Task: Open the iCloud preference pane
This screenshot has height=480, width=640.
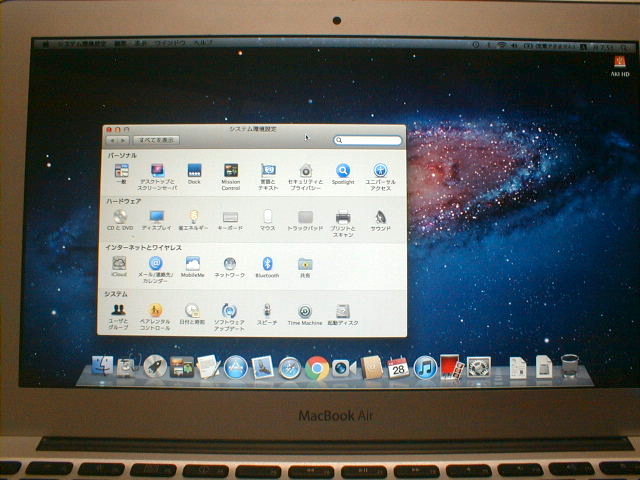Action: coord(119,267)
